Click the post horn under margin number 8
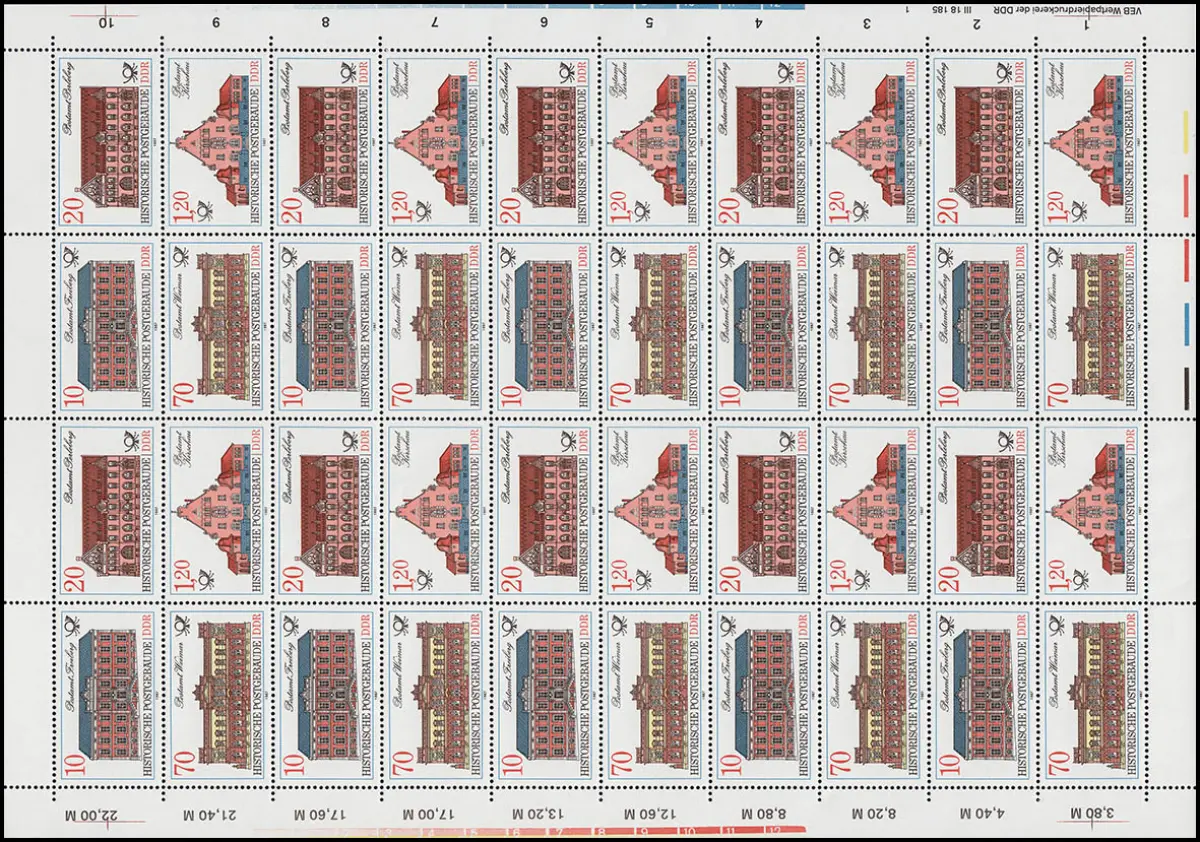1200x842 pixels. coord(347,73)
